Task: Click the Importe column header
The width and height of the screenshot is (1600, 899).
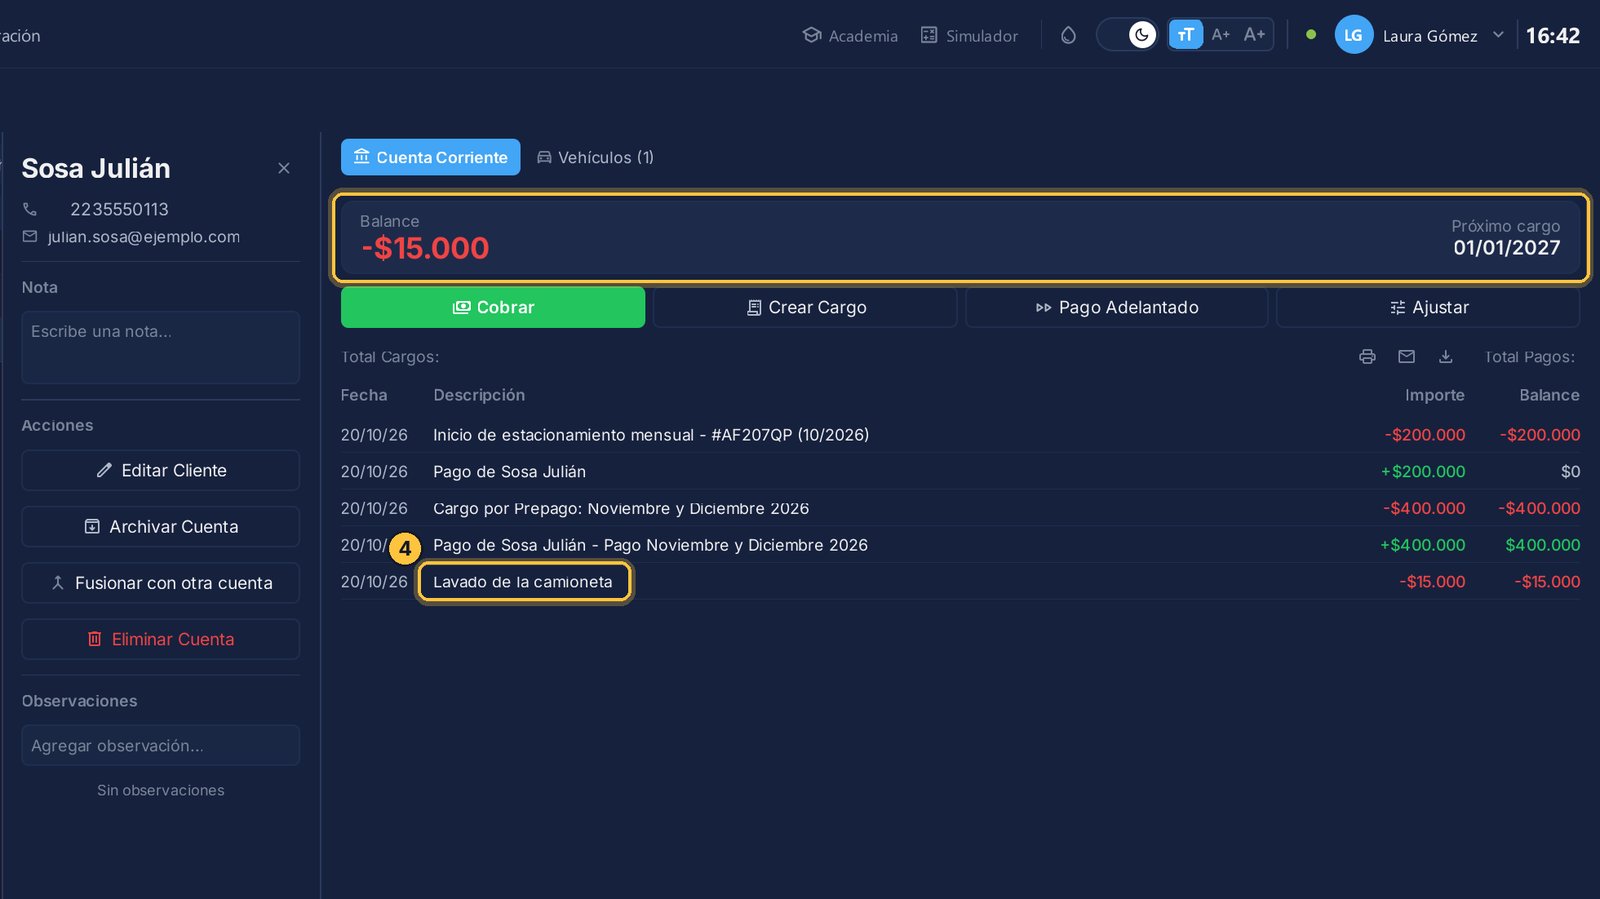Action: (x=1434, y=395)
